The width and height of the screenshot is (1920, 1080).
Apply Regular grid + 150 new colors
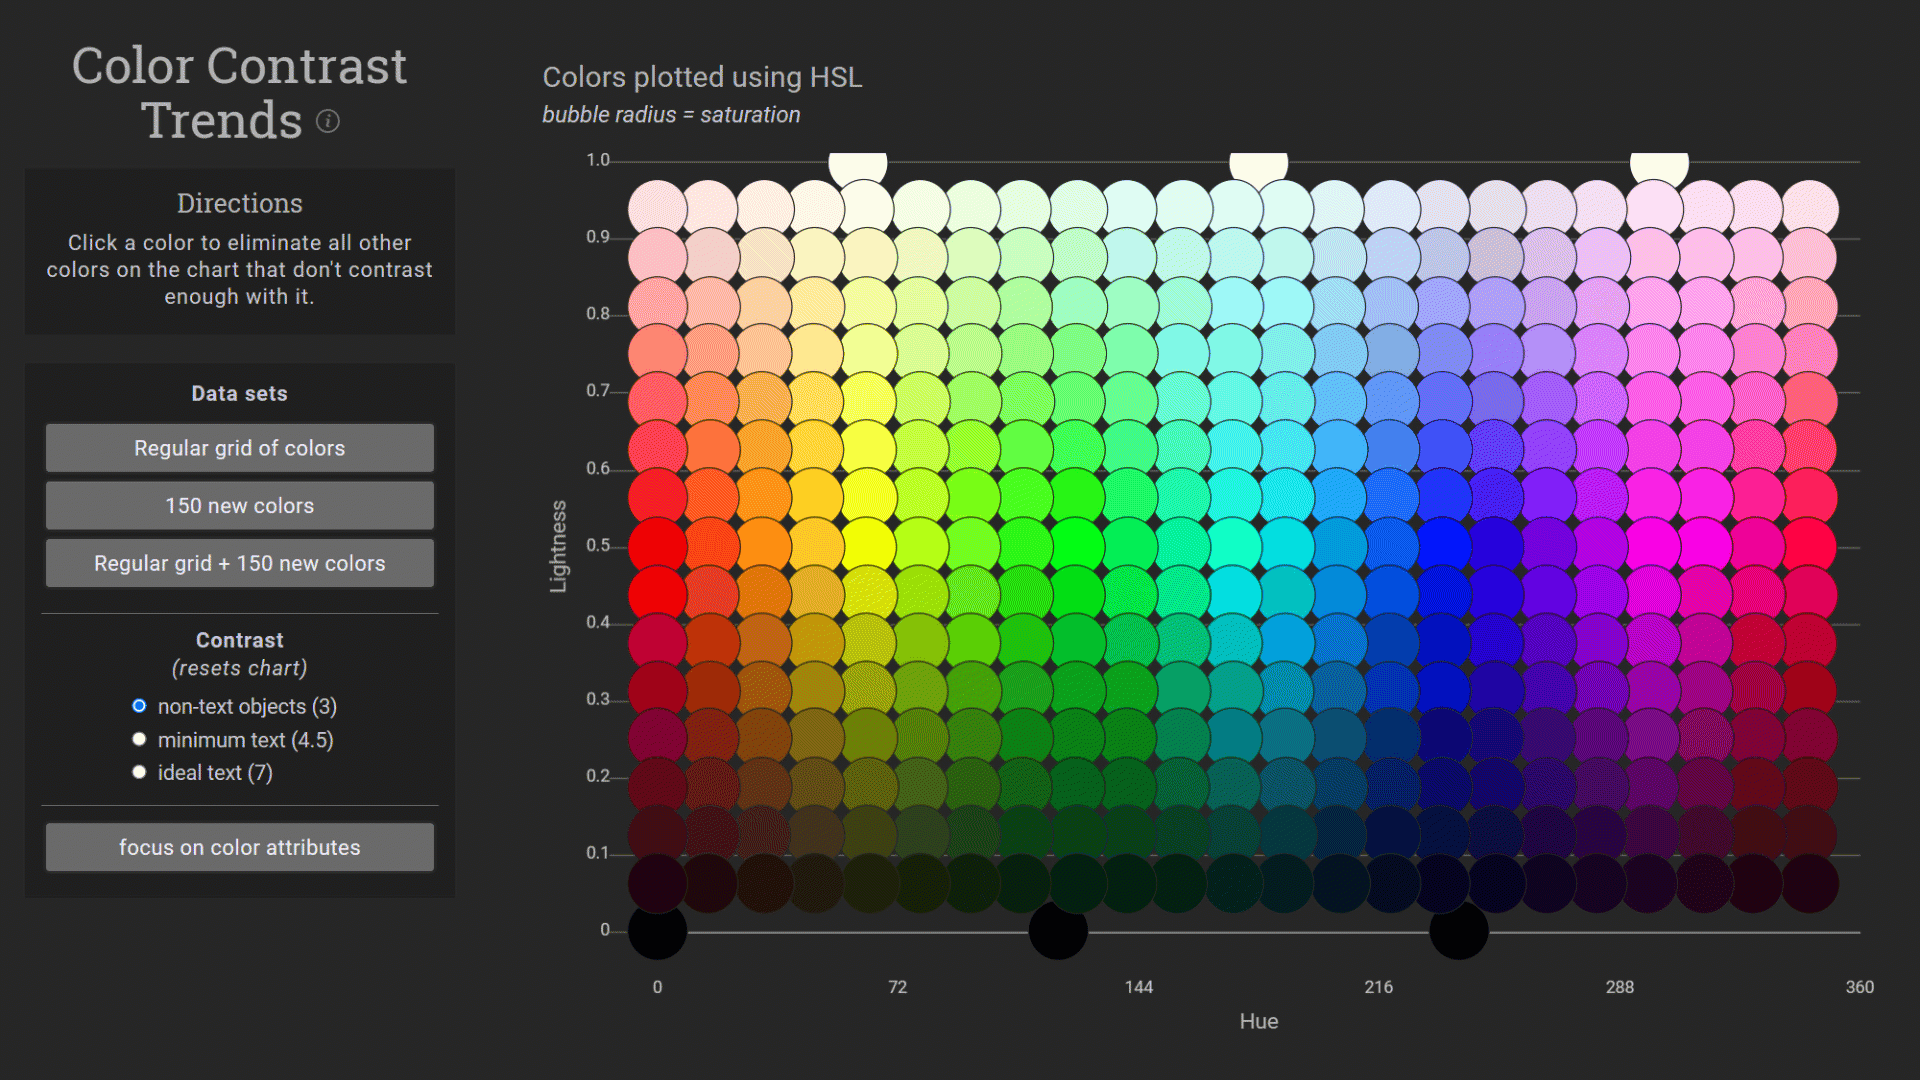(x=239, y=562)
